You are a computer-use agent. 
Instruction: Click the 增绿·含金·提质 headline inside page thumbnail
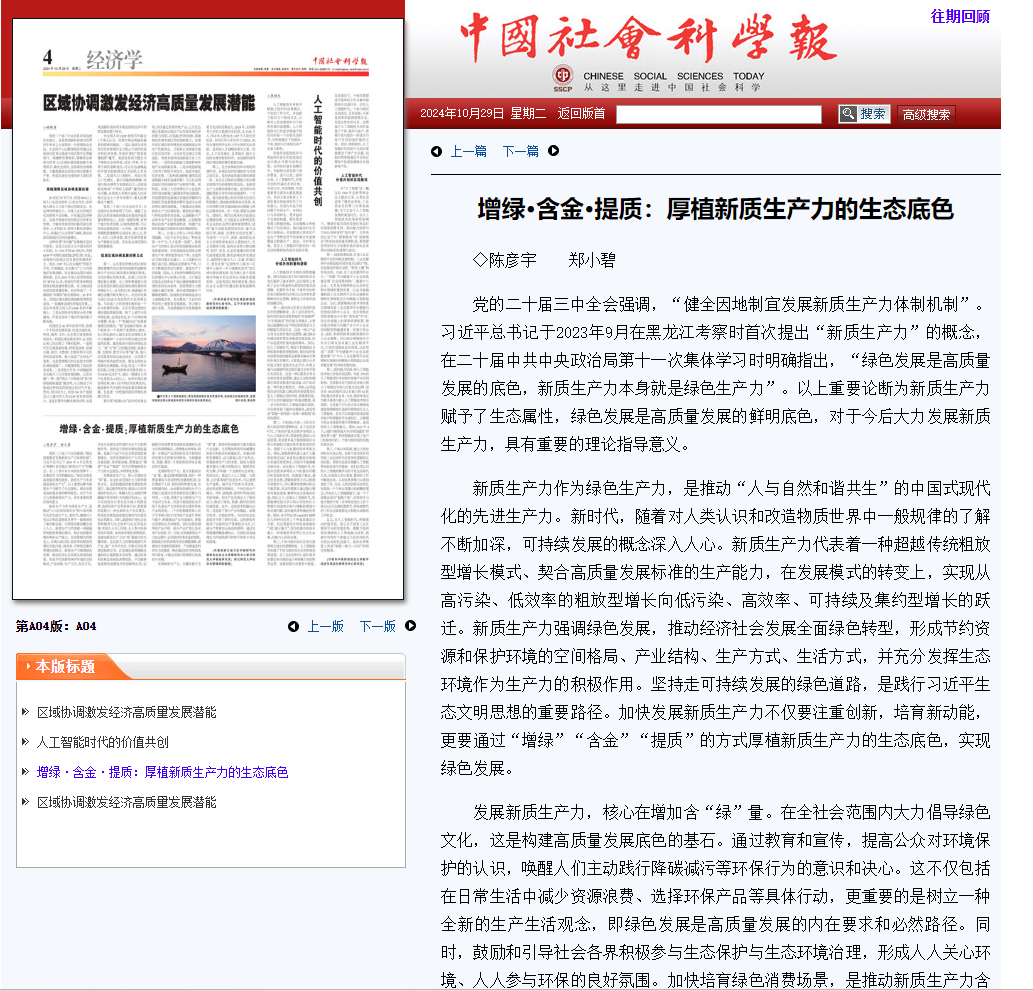point(149,429)
